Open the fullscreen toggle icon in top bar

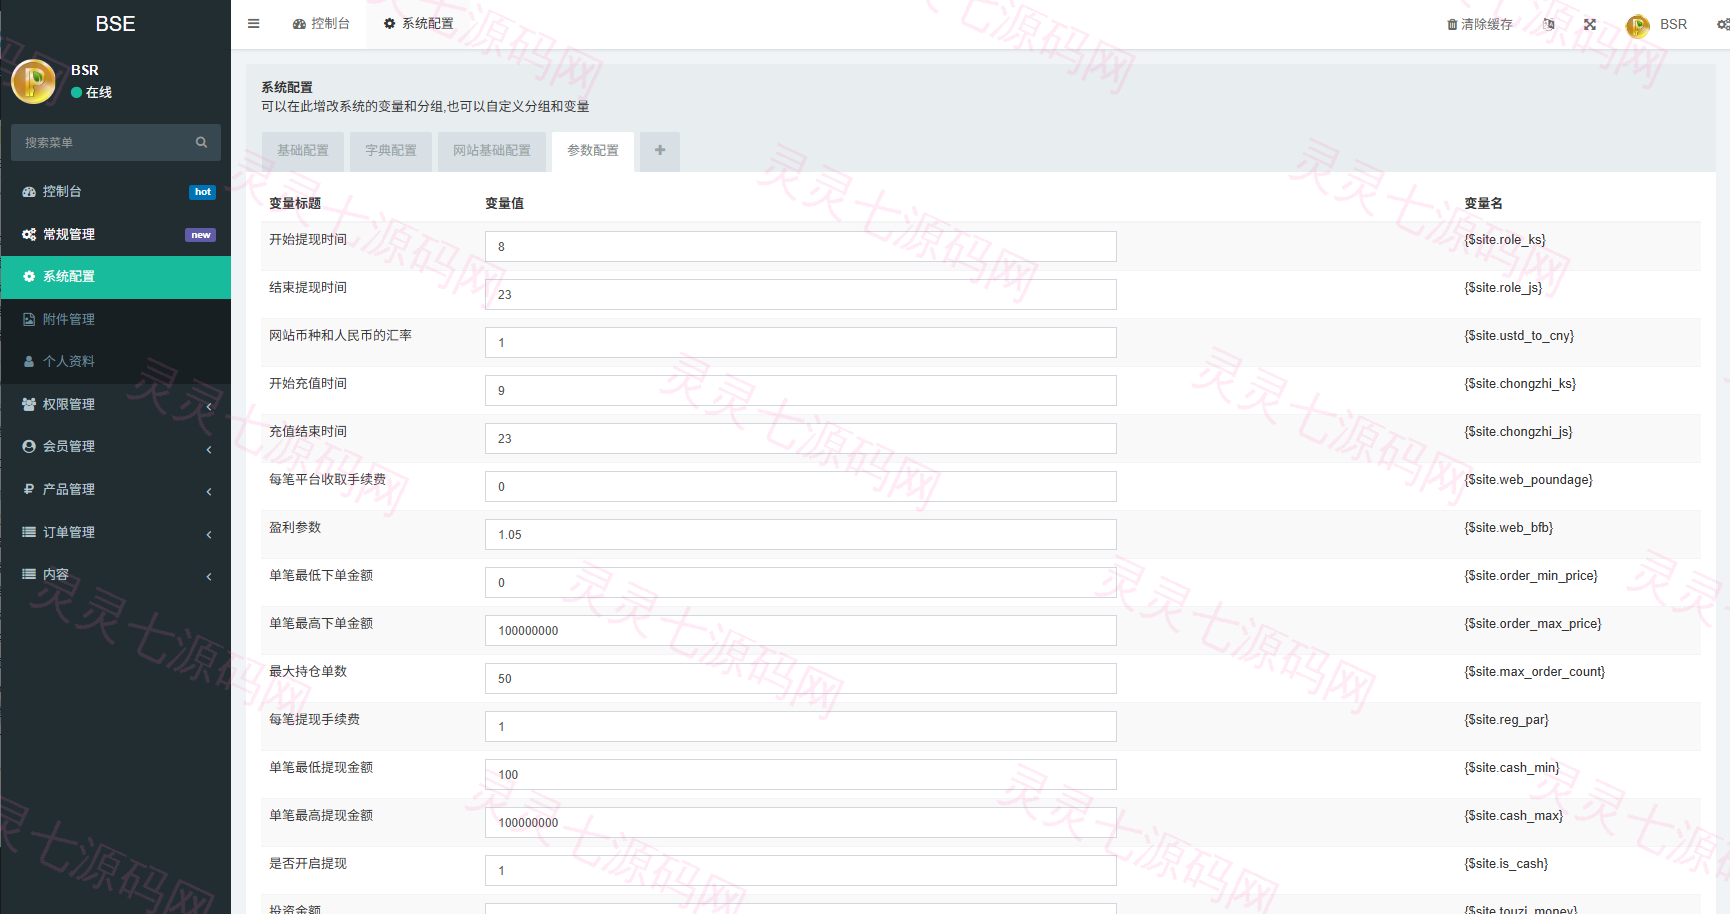coord(1590,24)
